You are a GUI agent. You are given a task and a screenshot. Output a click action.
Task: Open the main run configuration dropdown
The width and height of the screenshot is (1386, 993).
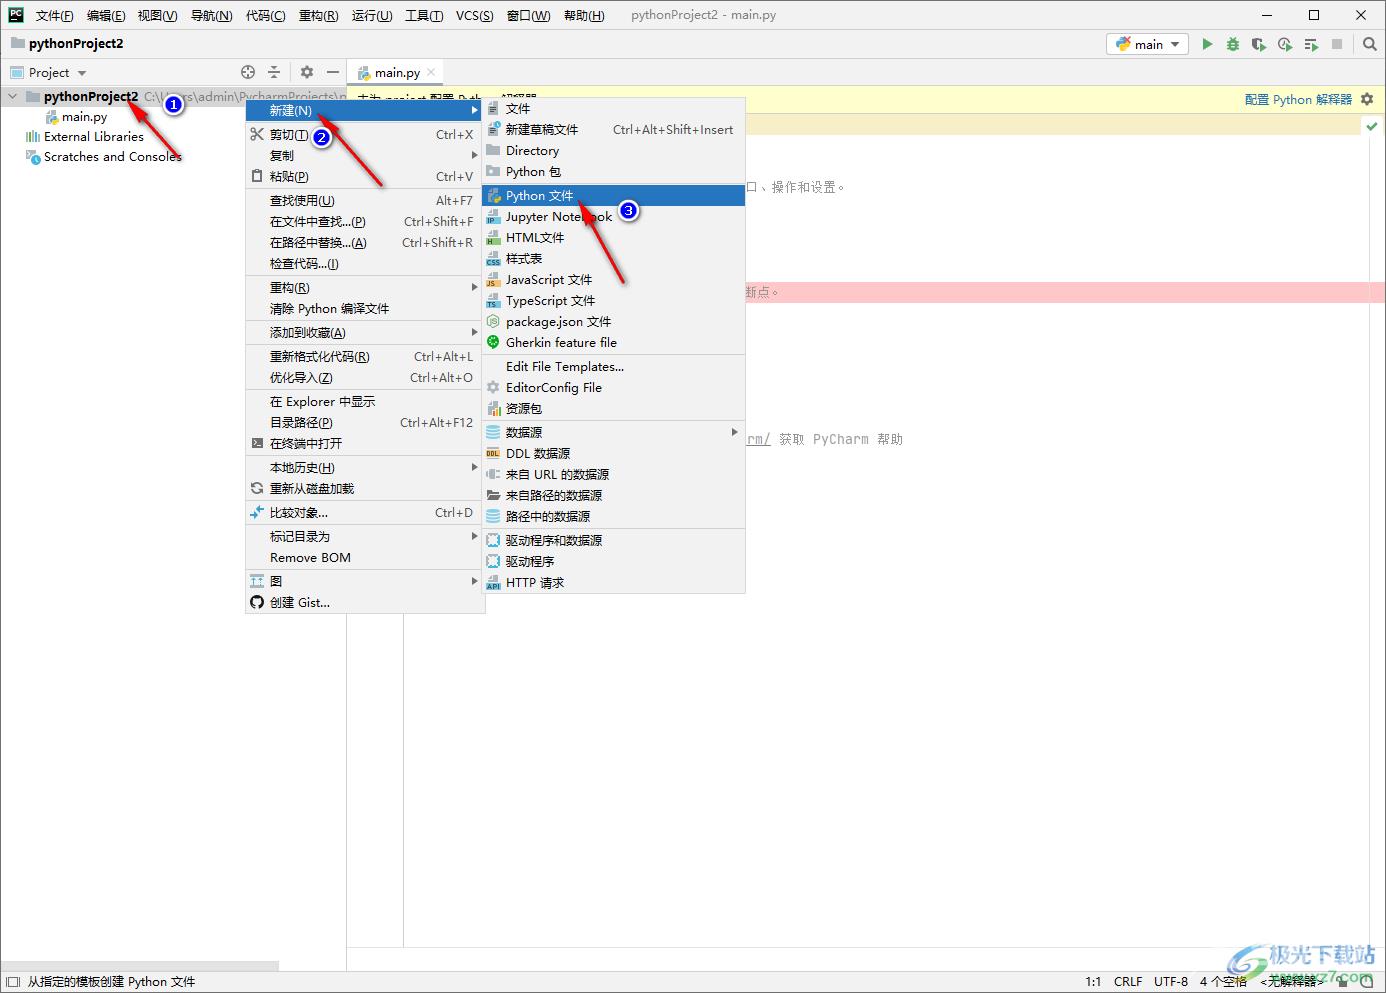[1147, 44]
